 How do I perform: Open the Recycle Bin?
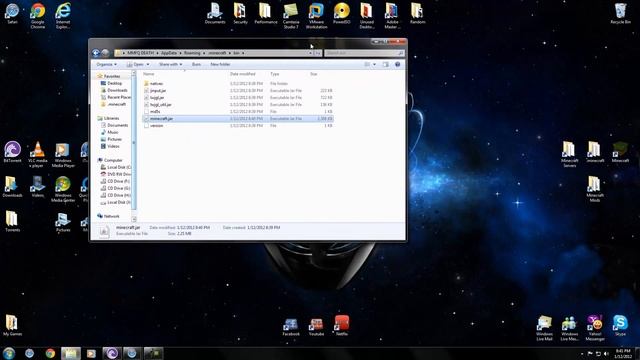pyautogui.click(x=620, y=13)
